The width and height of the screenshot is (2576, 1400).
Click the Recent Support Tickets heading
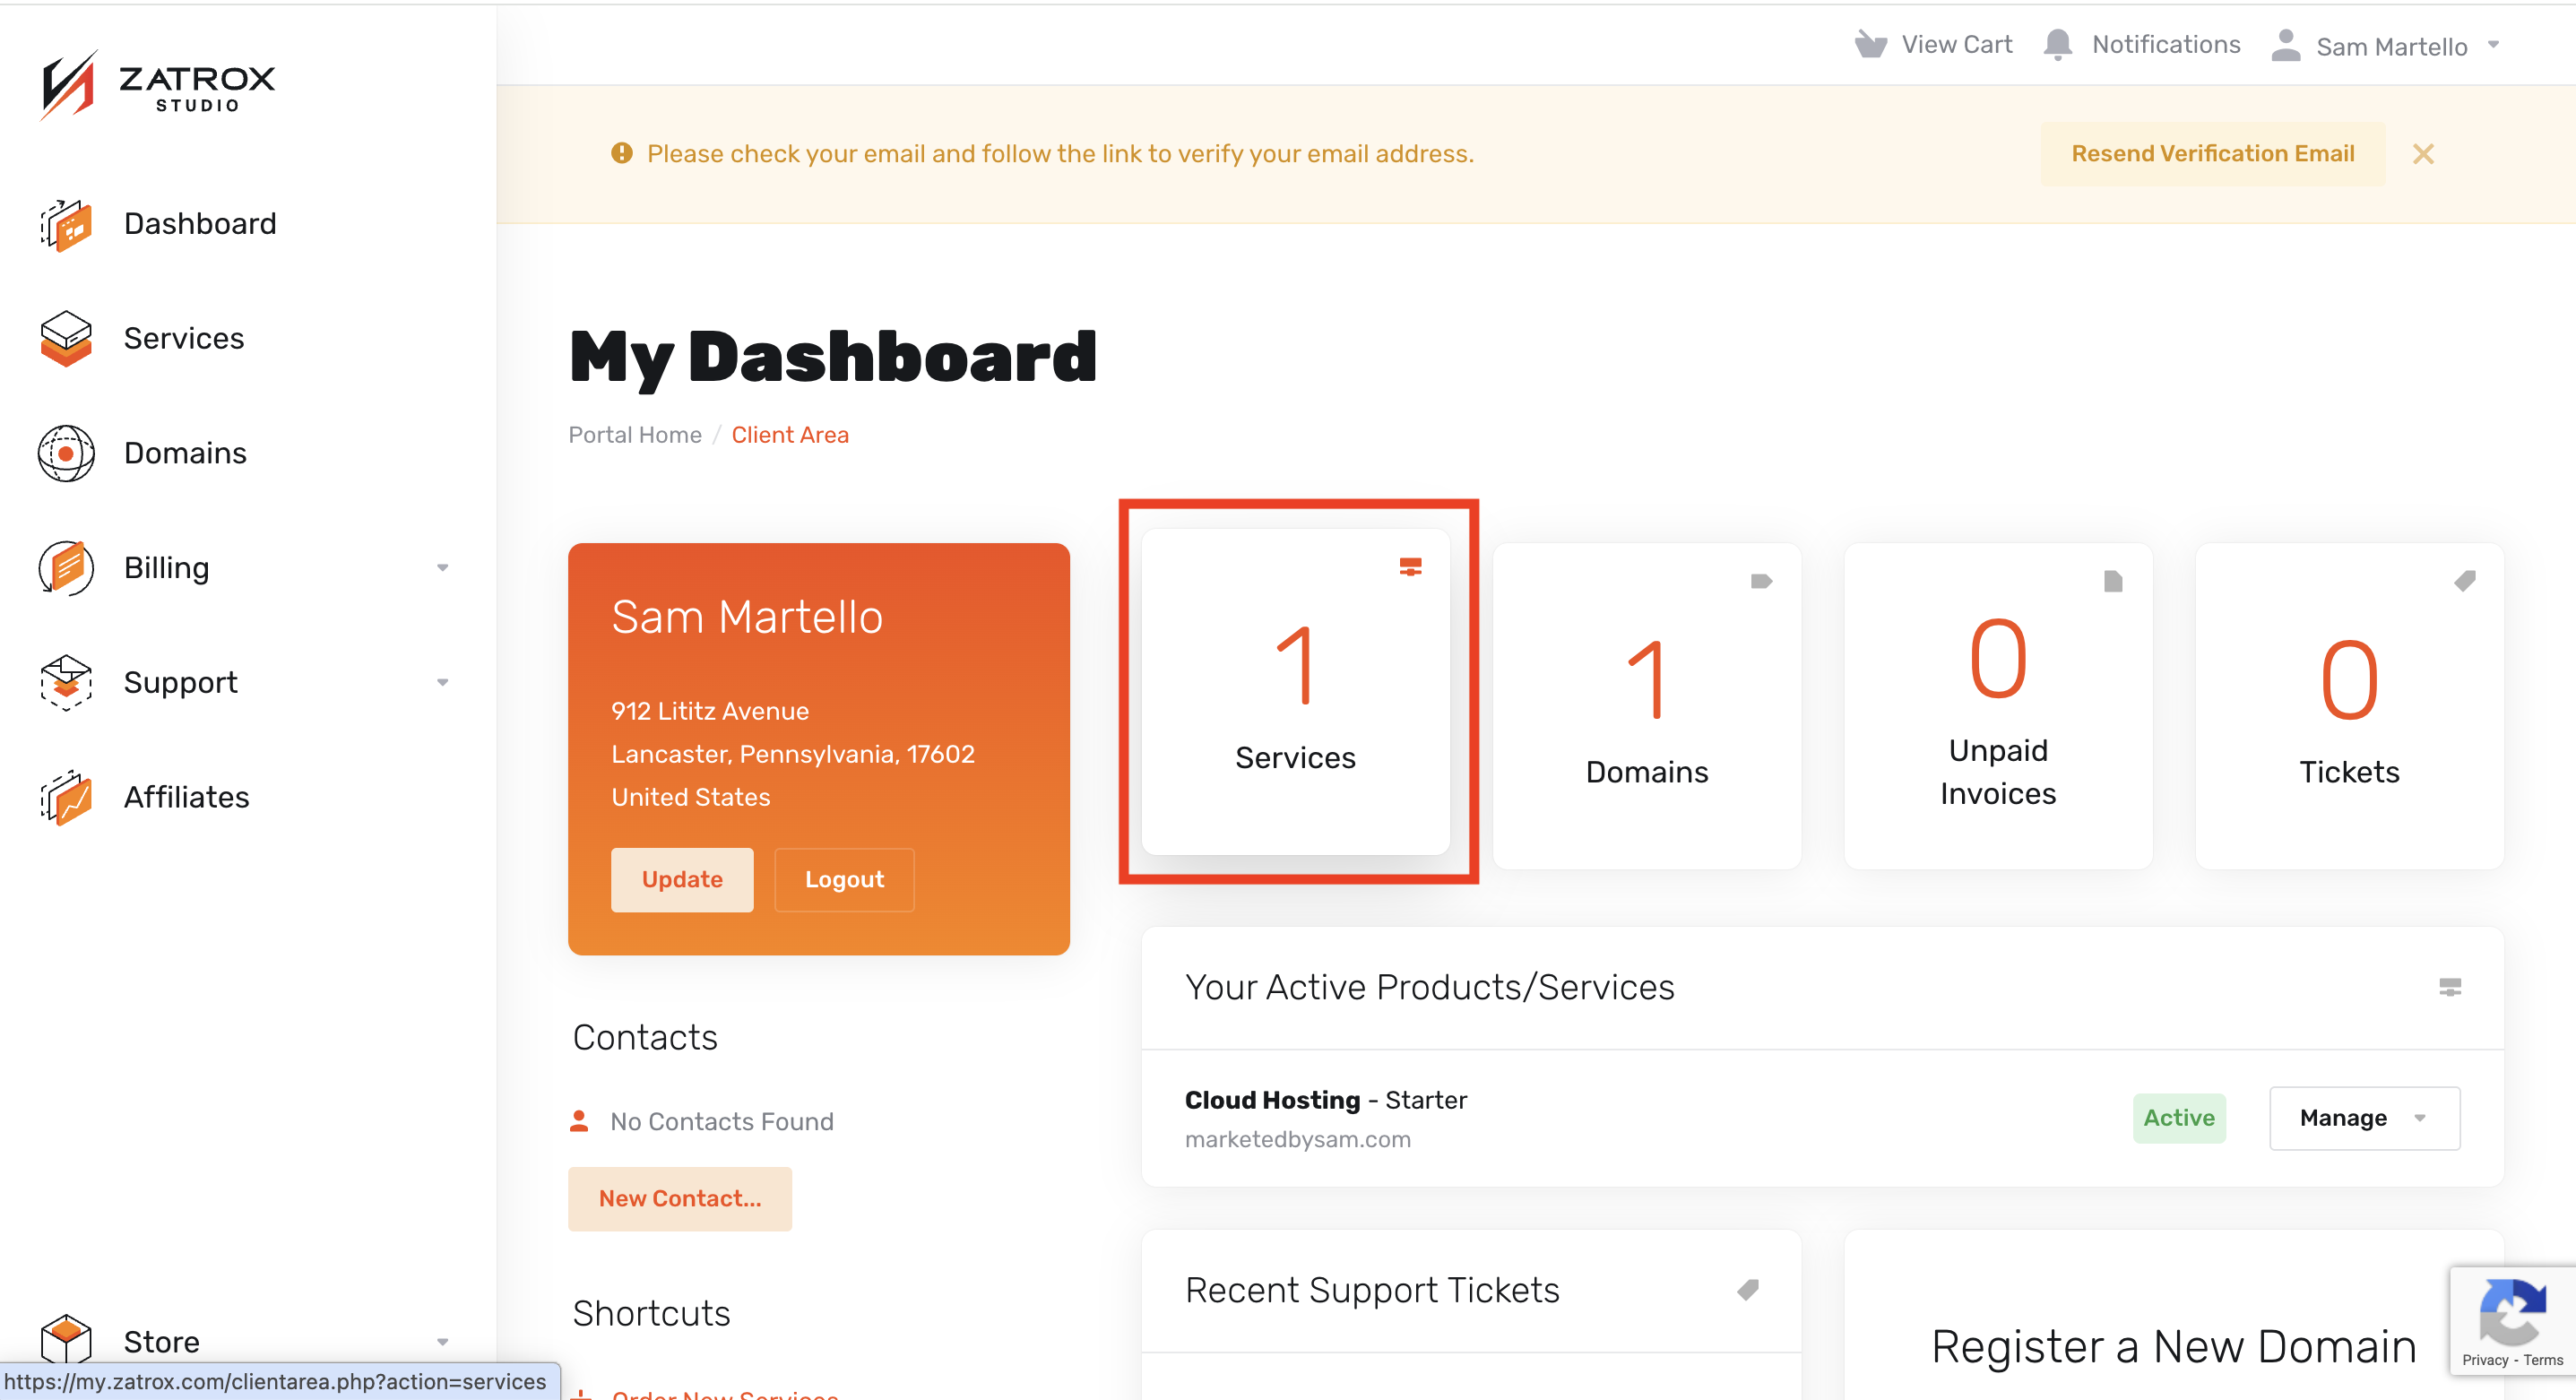click(1371, 1290)
